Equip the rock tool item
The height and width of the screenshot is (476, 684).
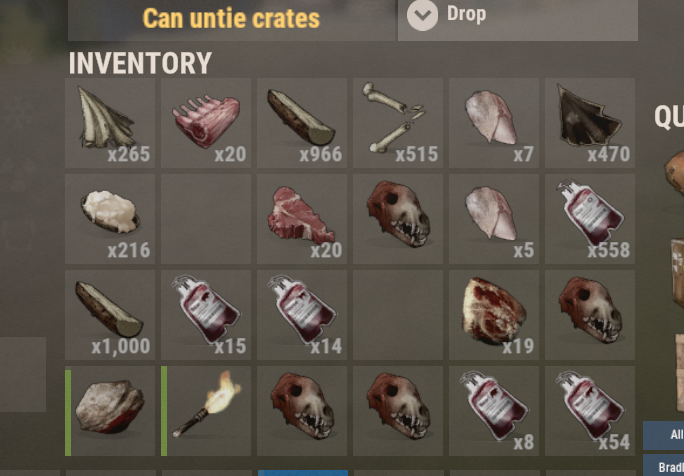pyautogui.click(x=110, y=411)
